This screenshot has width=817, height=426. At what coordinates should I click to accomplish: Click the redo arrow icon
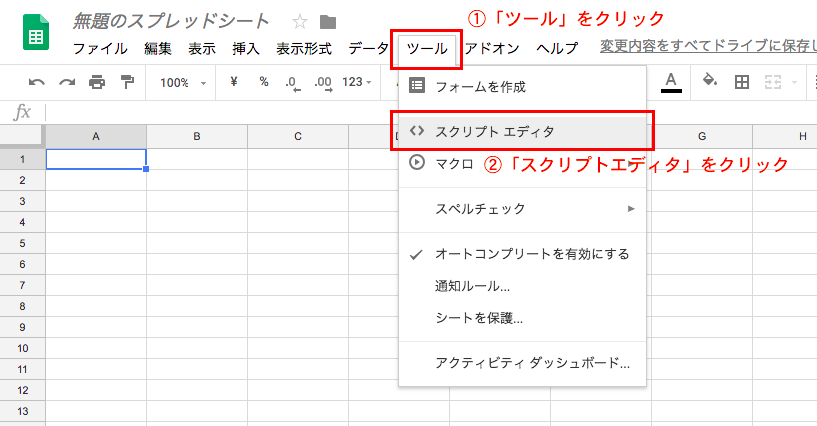point(67,82)
